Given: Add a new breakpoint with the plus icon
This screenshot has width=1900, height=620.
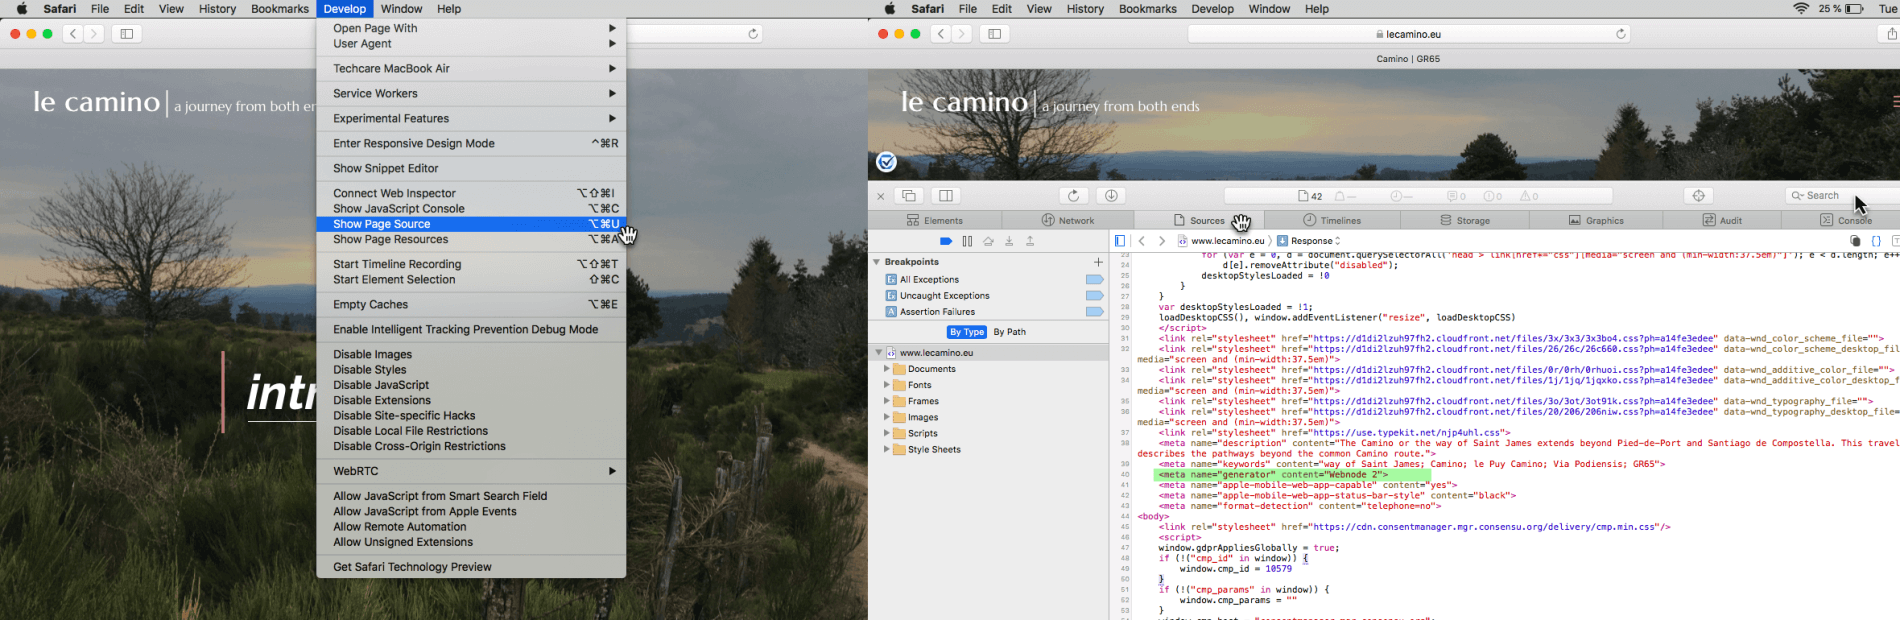Looking at the screenshot, I should pyautogui.click(x=1098, y=262).
